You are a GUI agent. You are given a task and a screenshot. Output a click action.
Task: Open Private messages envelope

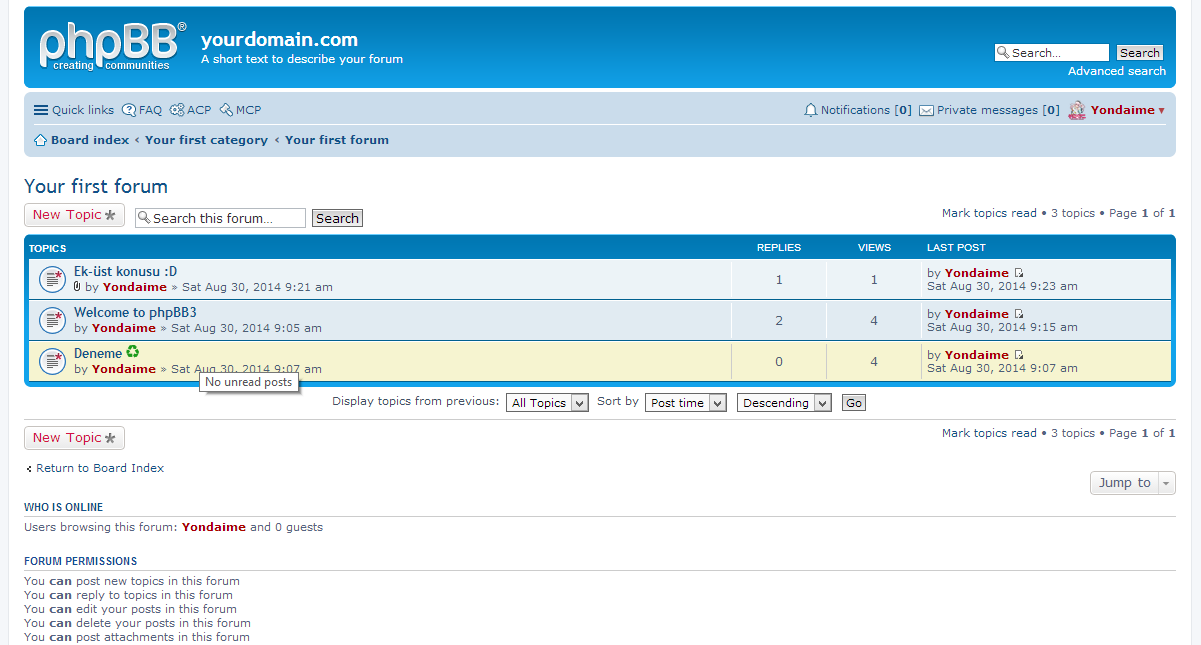click(927, 110)
